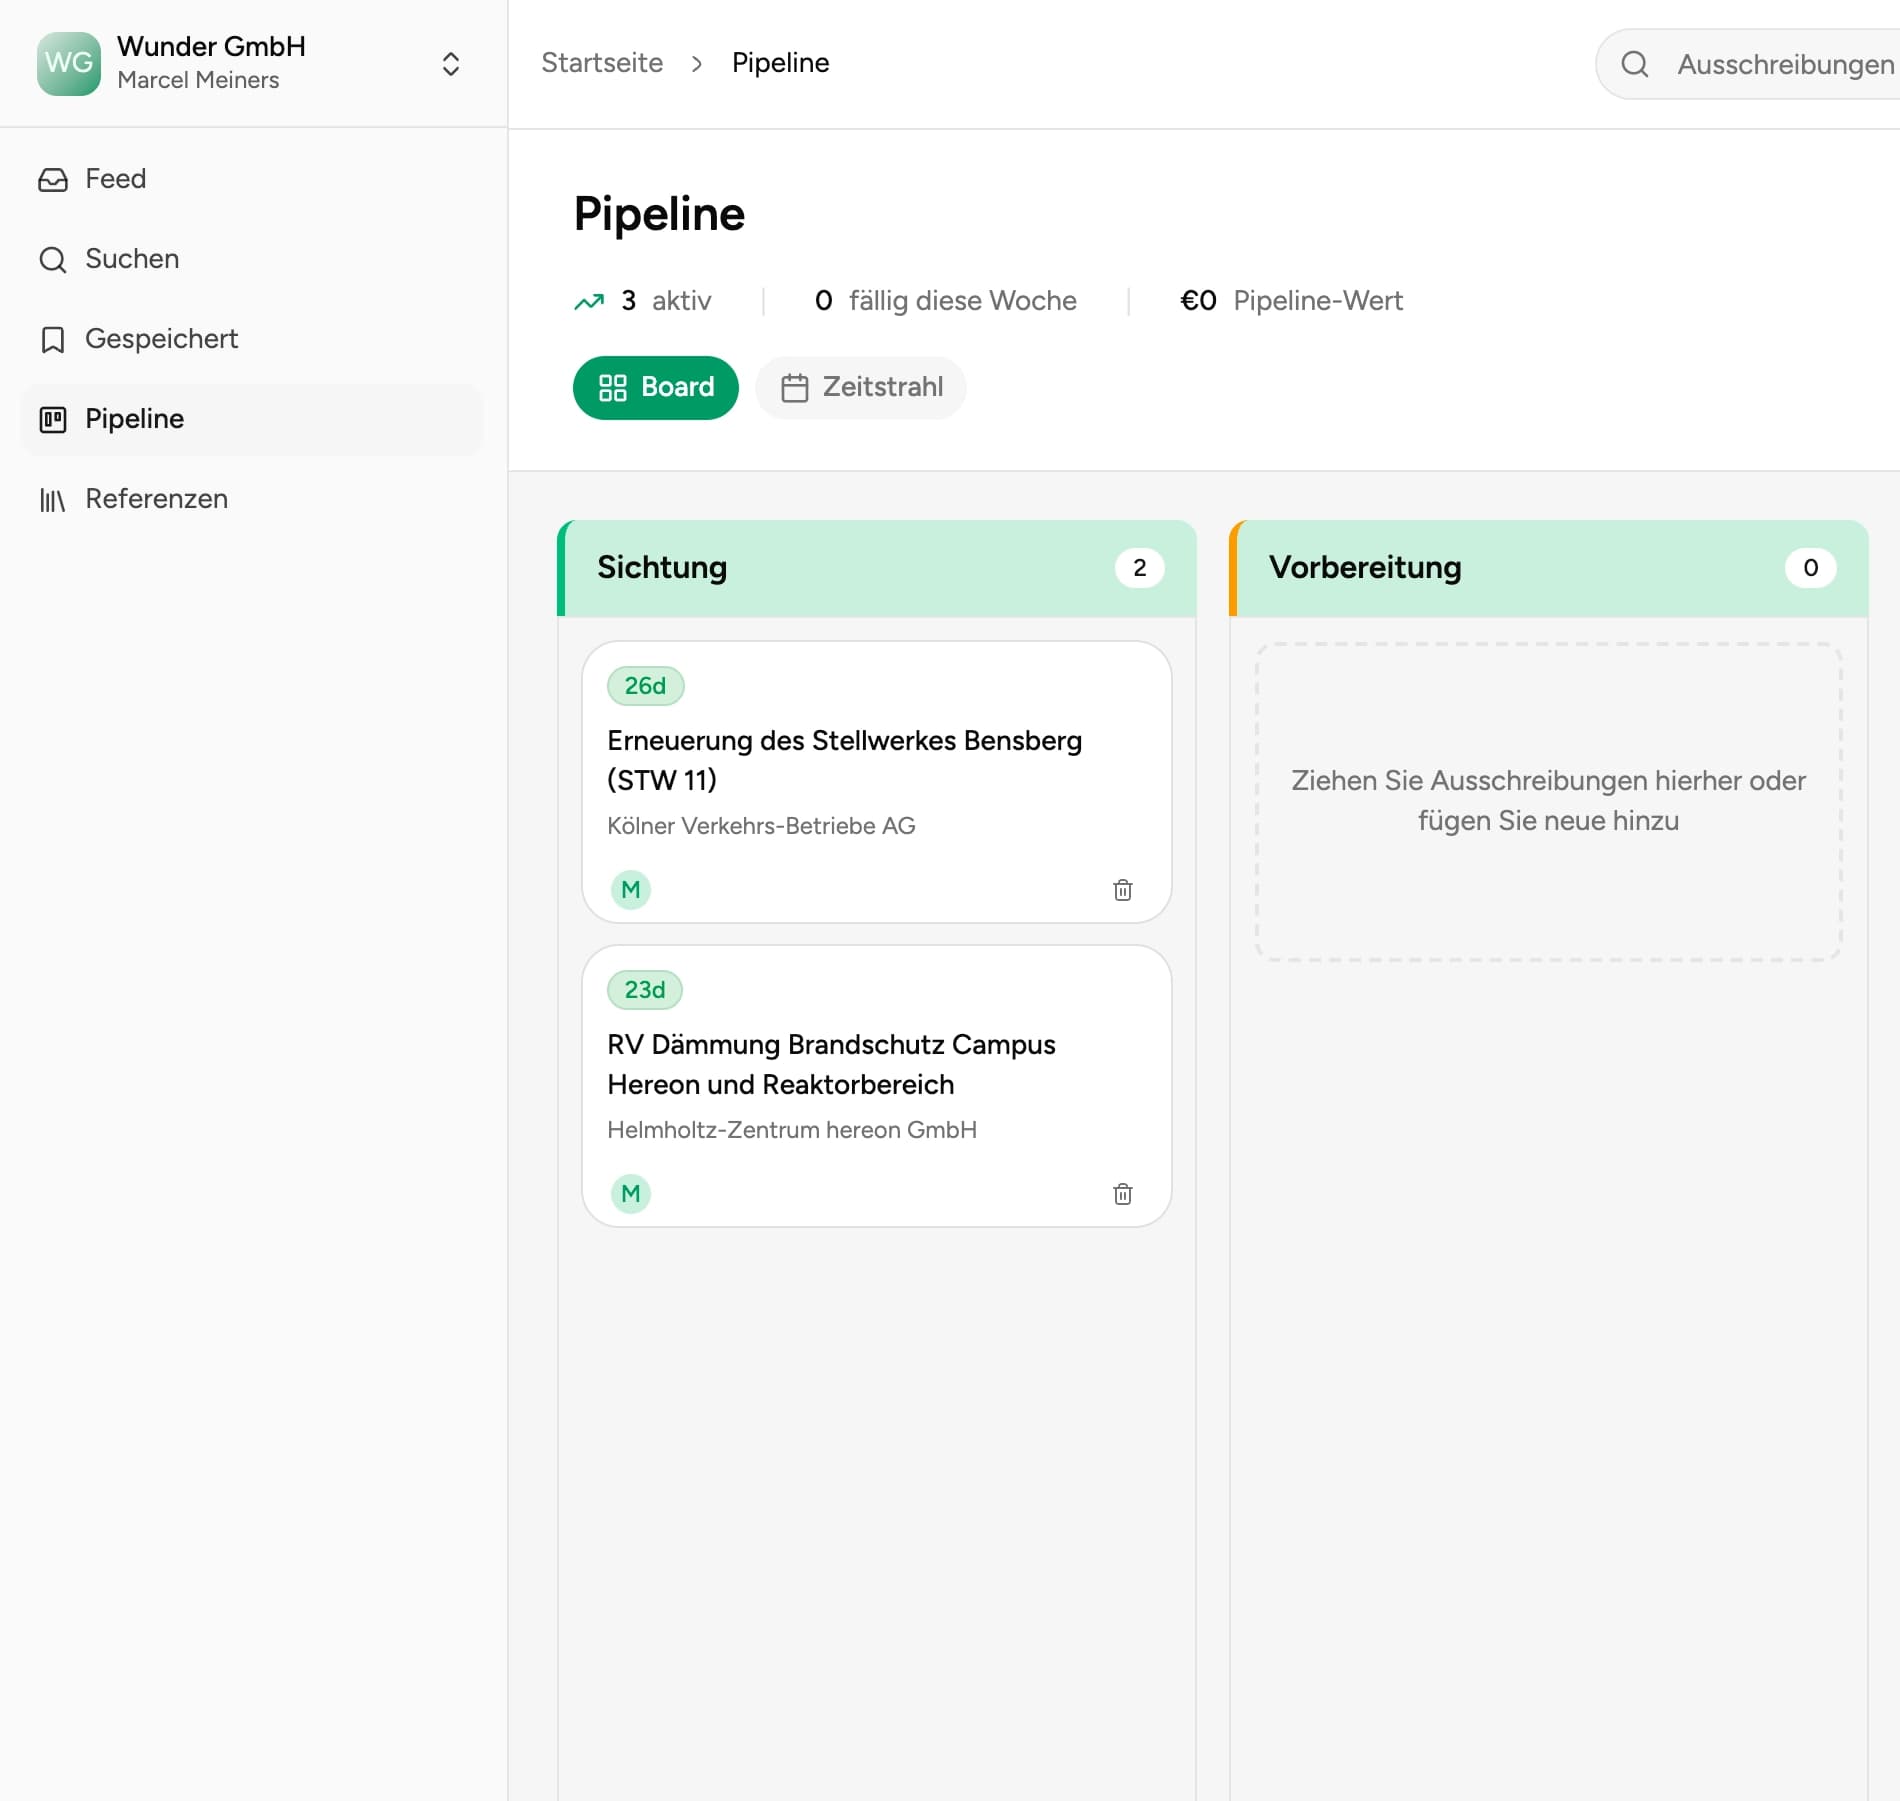Switch to Board view

point(656,387)
